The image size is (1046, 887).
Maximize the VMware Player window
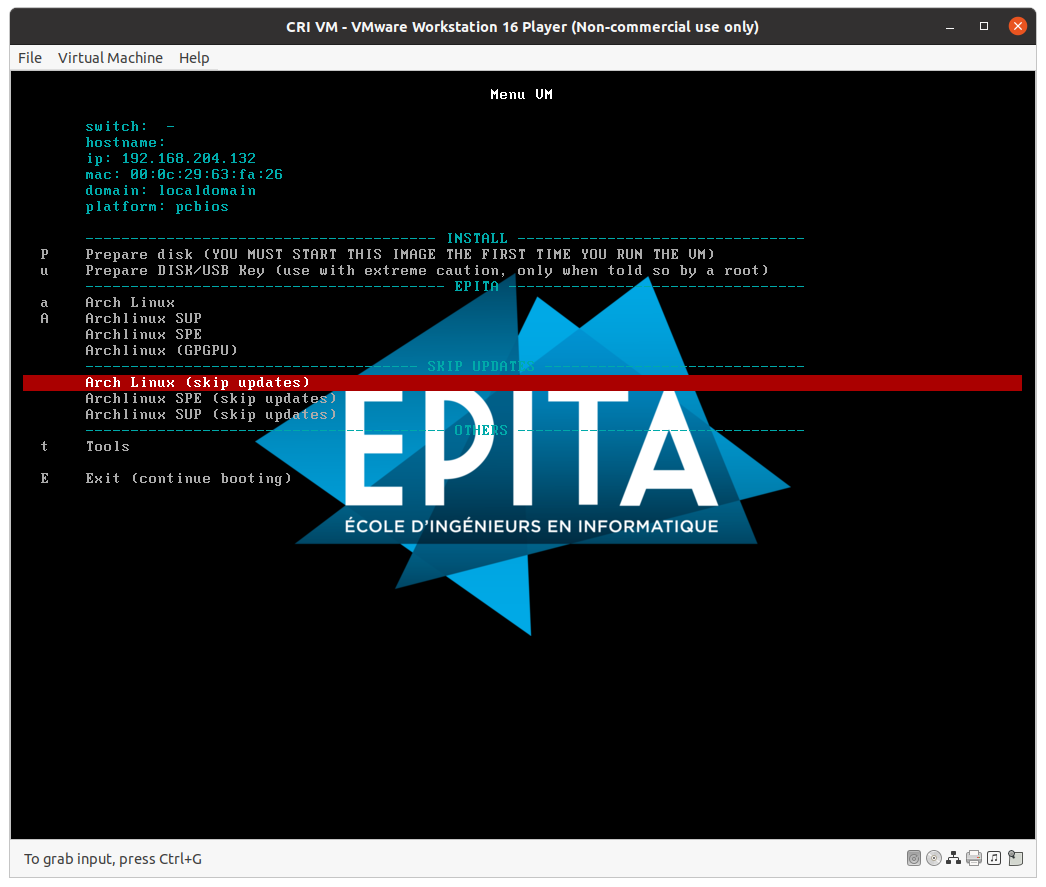coord(984,27)
